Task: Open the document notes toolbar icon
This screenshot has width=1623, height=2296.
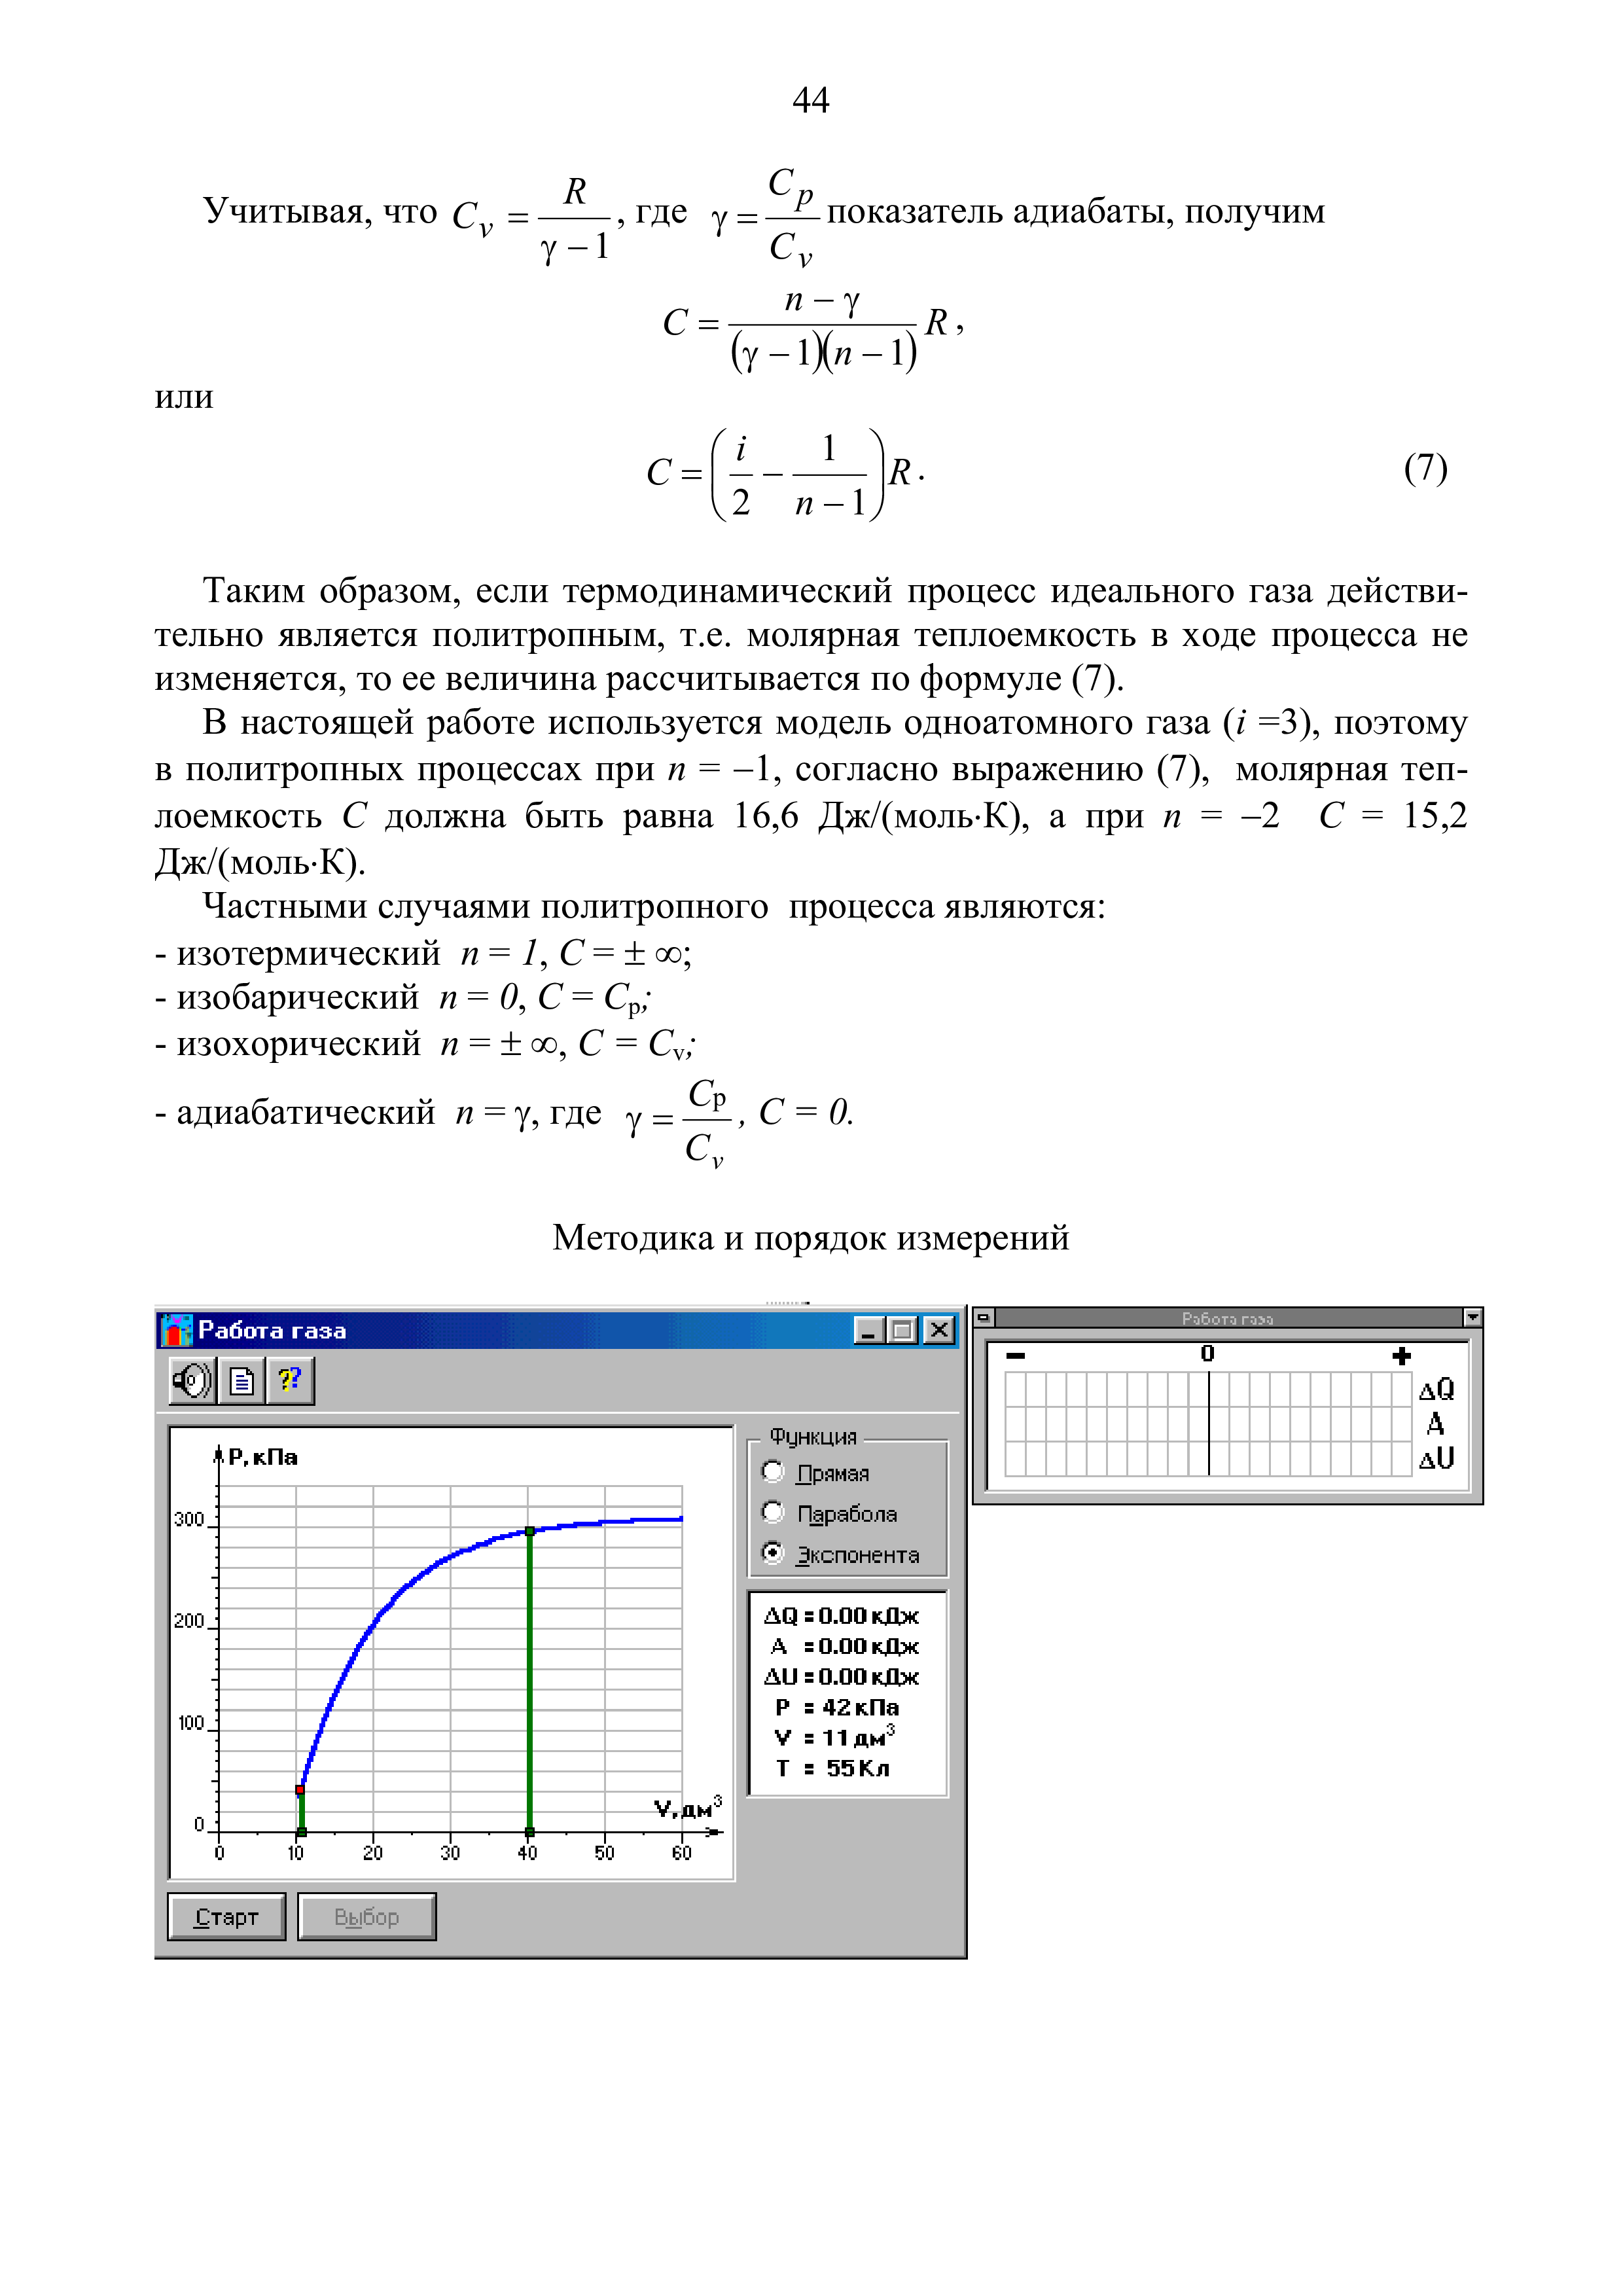Action: coord(241,1381)
